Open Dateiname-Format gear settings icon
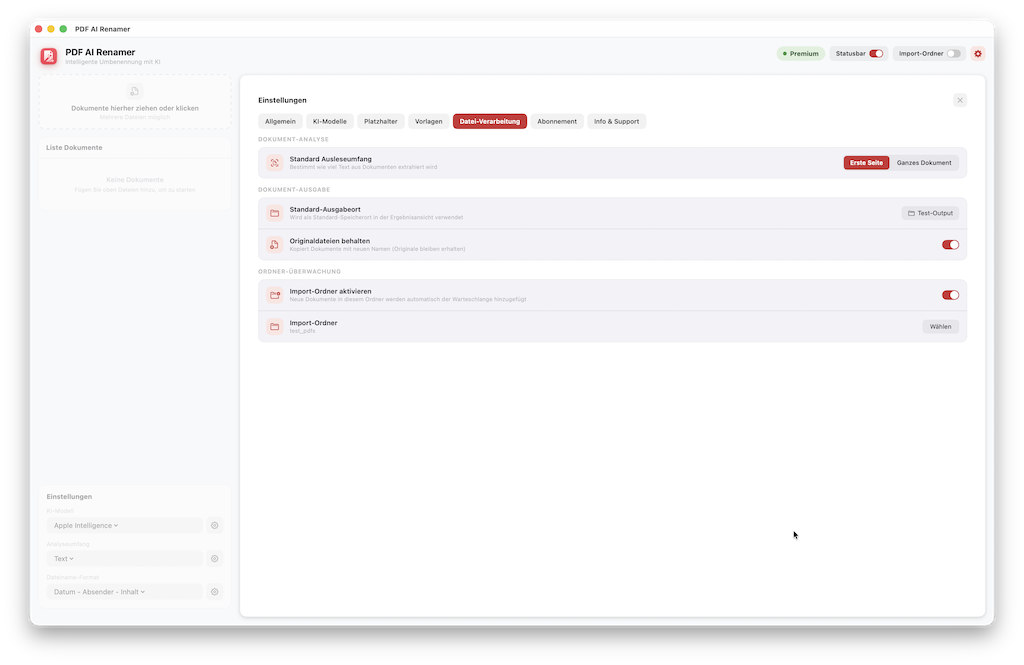 (214, 592)
